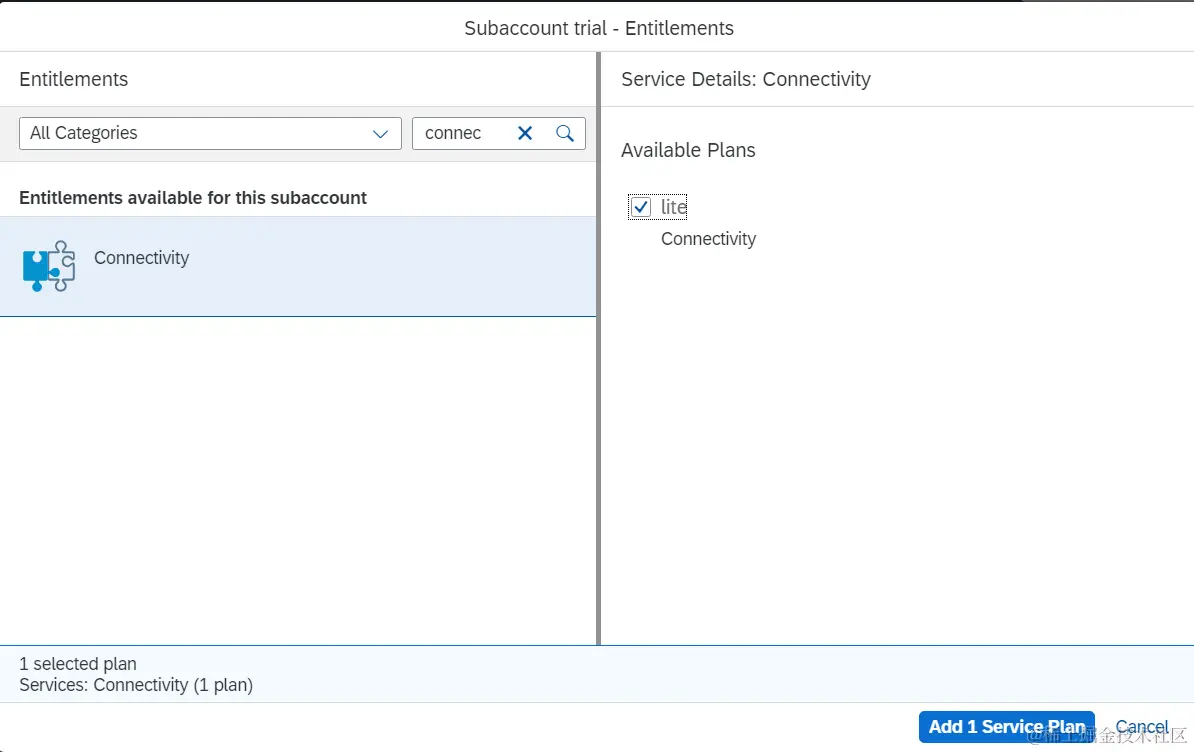This screenshot has height=752, width=1194.
Task: Click the 'Available Plans' heading
Action: point(688,150)
